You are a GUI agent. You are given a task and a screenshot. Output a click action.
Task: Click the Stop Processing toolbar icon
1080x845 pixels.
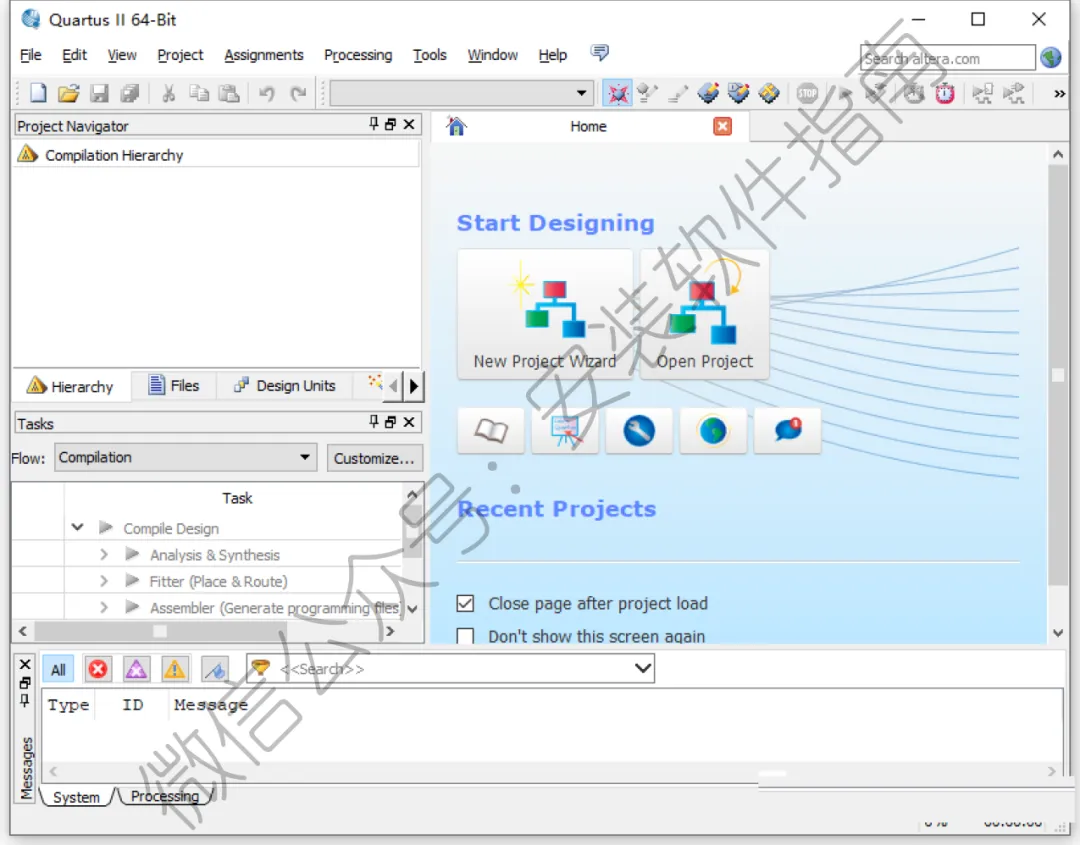(807, 93)
